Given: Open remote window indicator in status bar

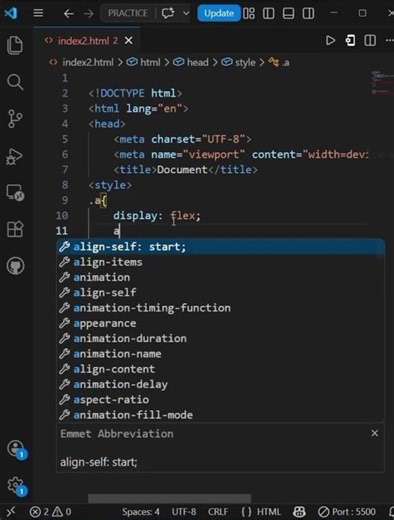Looking at the screenshot, I should pyautogui.click(x=11, y=511).
